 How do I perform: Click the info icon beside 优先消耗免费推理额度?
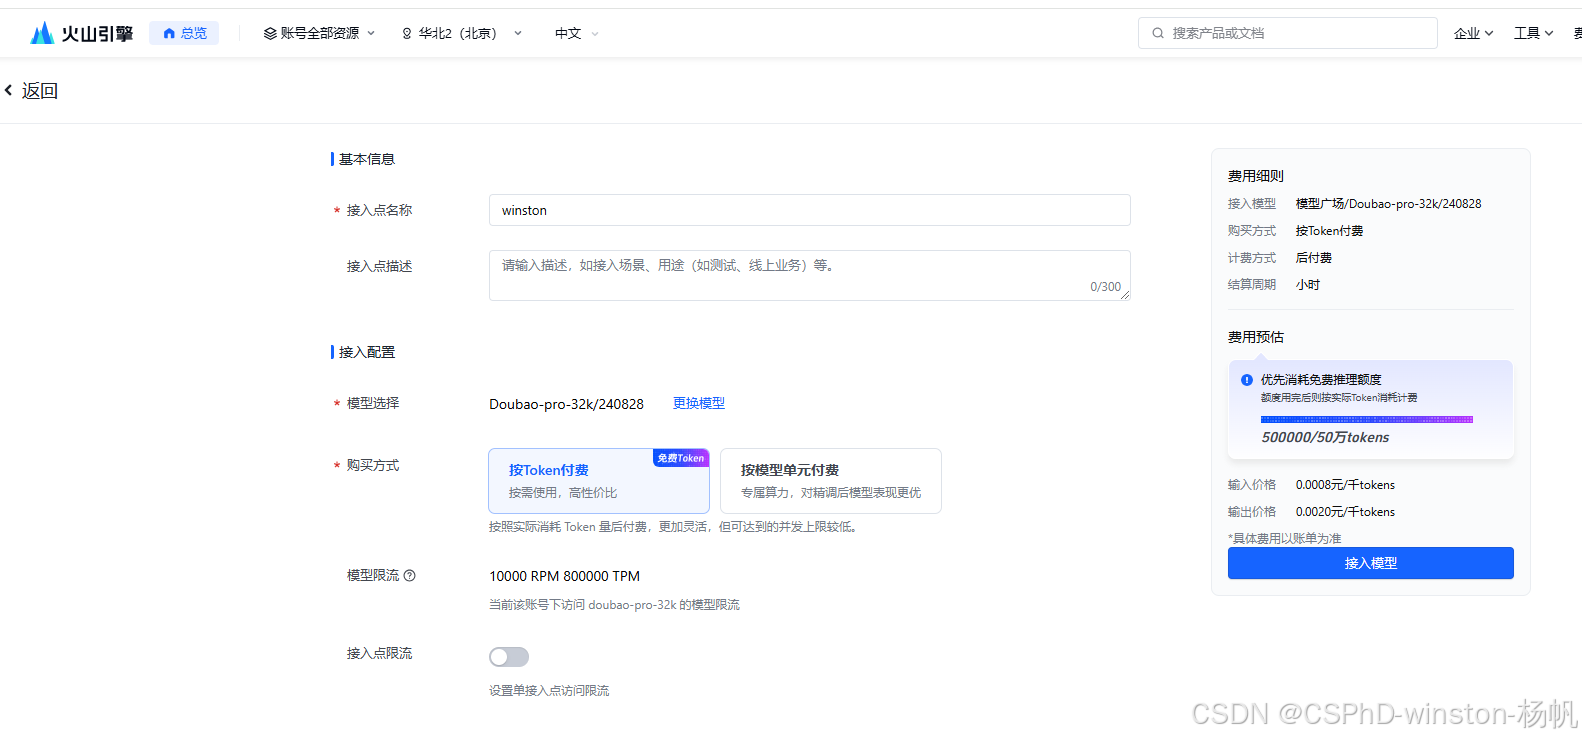click(x=1247, y=380)
